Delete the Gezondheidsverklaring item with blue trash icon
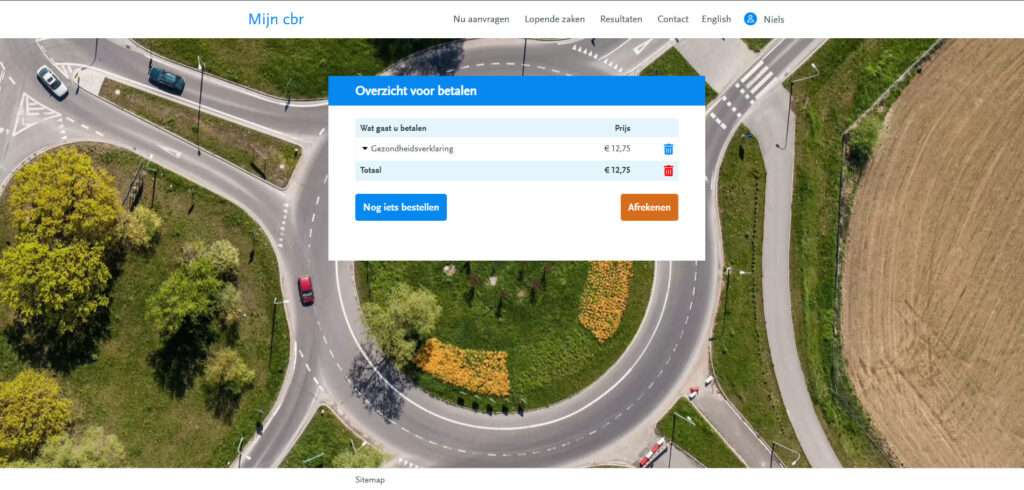The width and height of the screenshot is (1024, 490). point(668,149)
